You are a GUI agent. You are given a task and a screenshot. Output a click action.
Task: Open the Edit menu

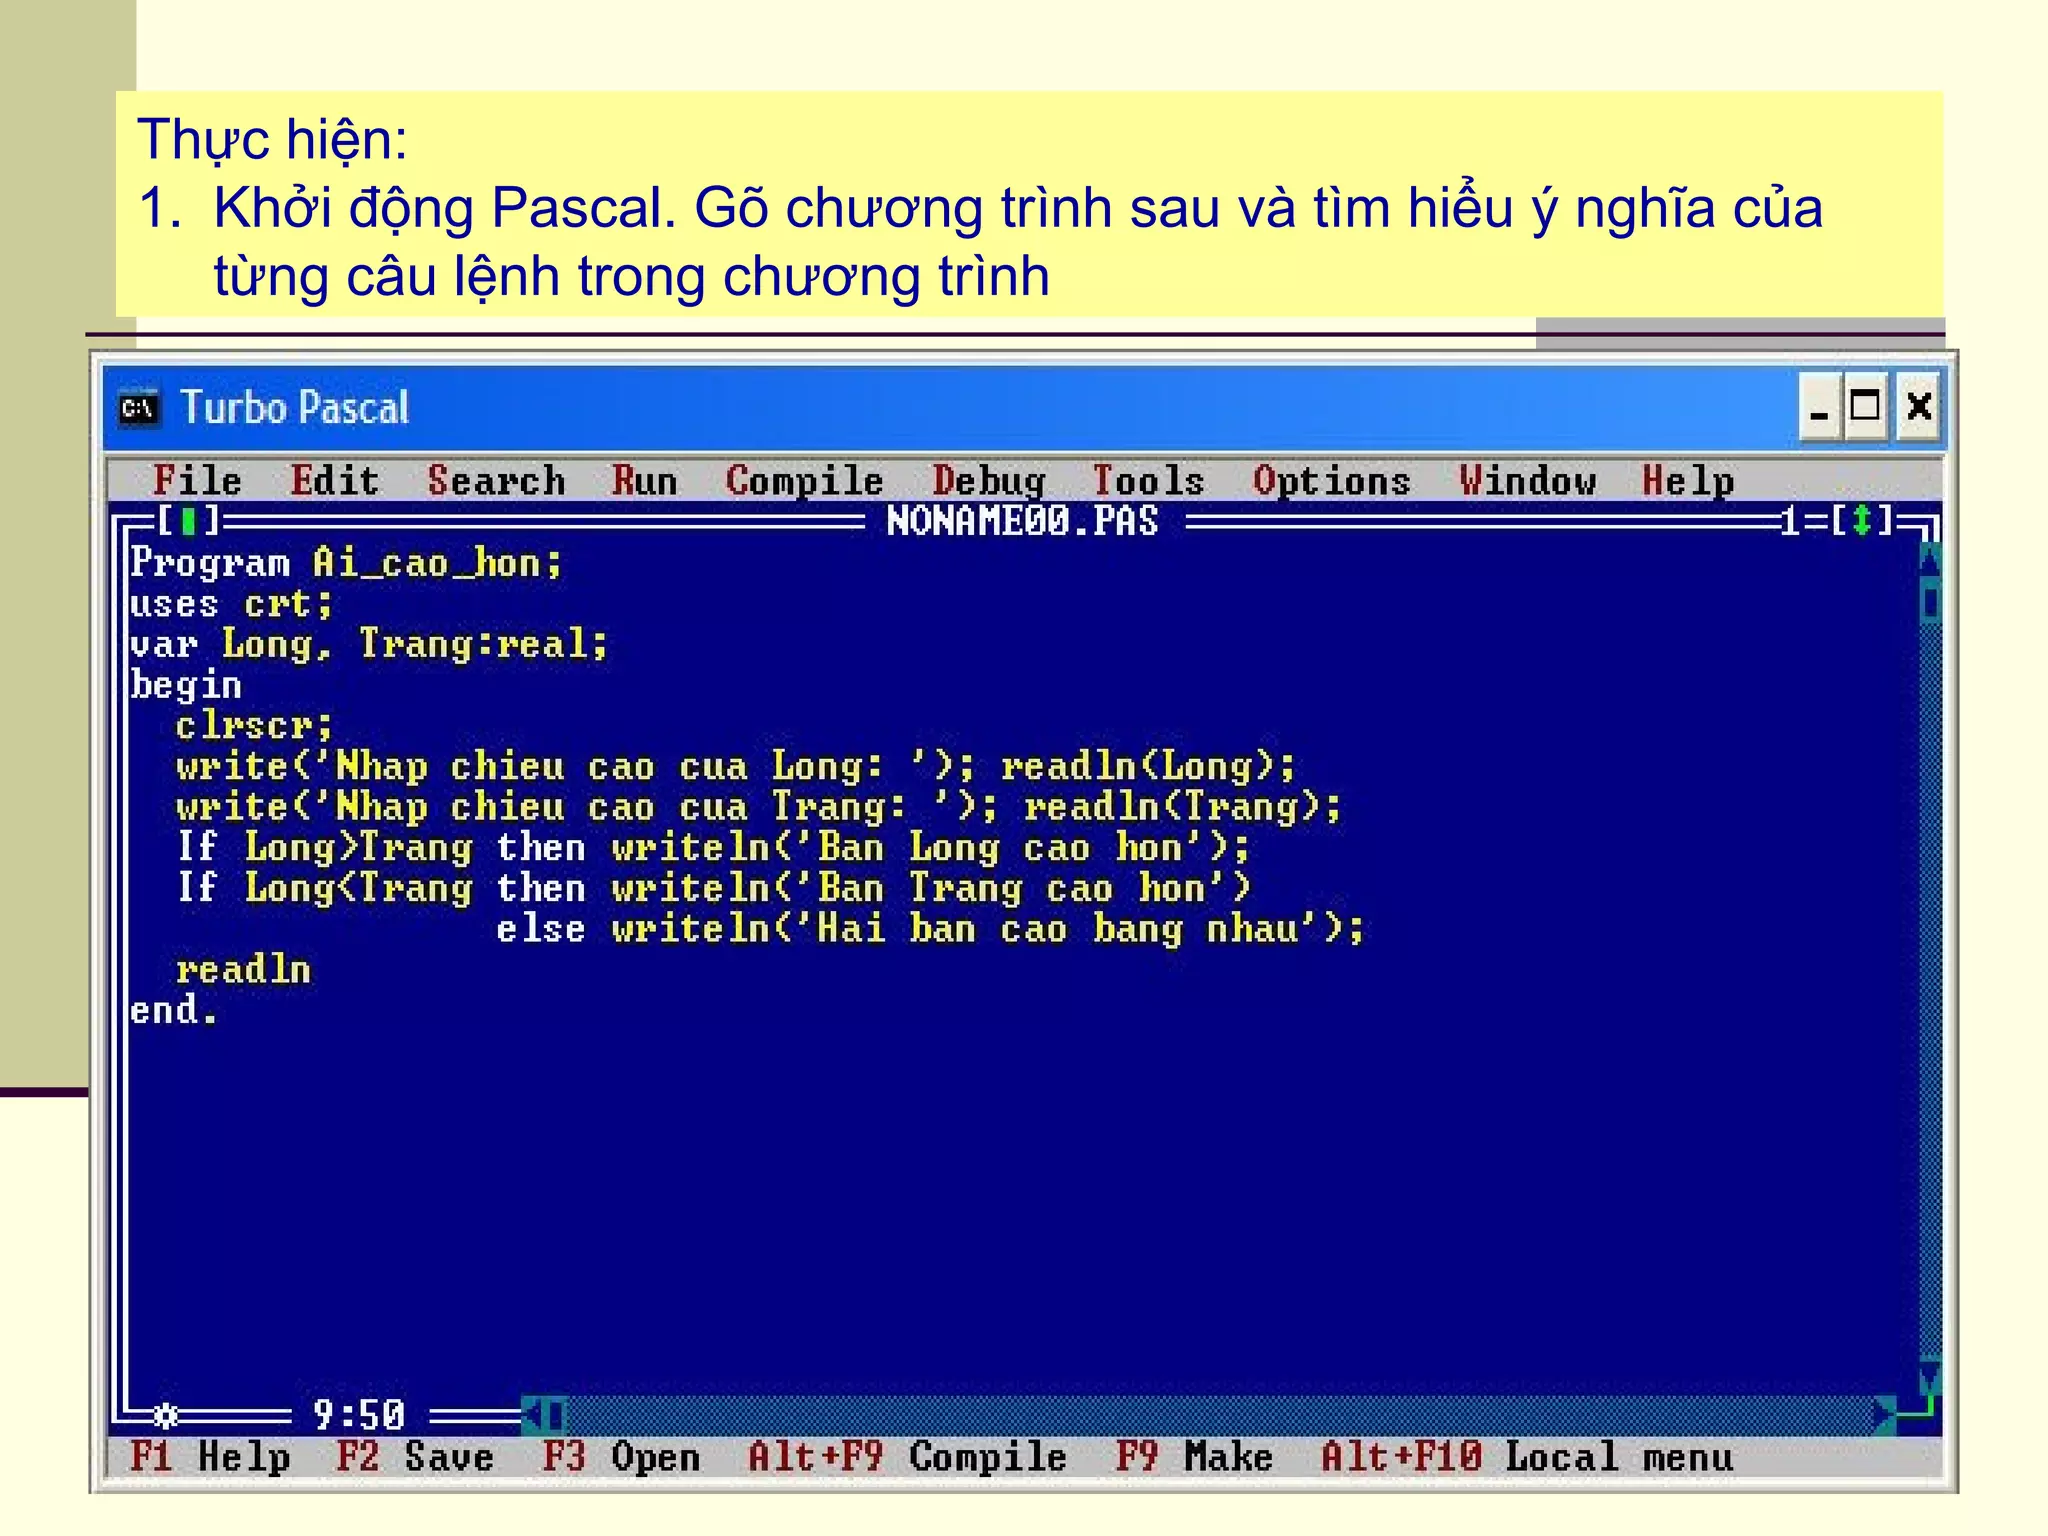(x=335, y=481)
